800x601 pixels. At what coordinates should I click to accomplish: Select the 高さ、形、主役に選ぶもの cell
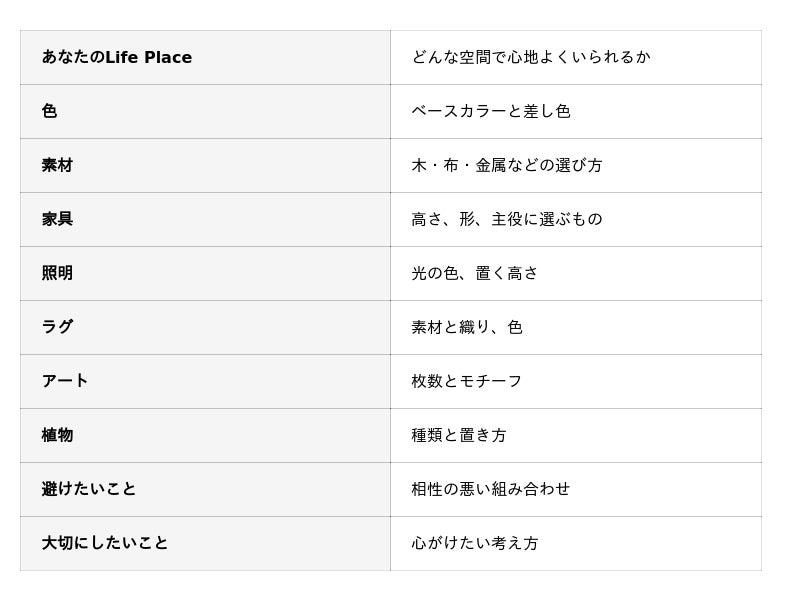tap(576, 220)
